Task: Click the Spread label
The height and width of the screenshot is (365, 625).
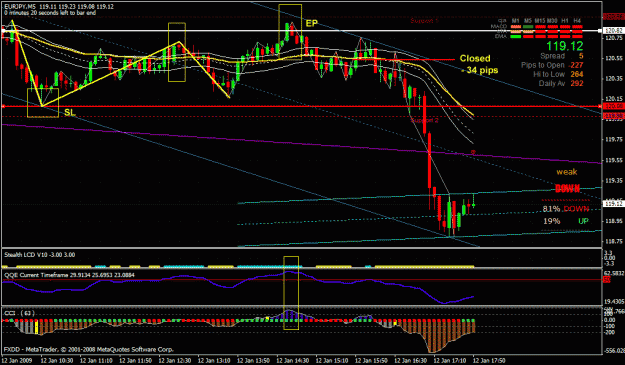Action: pos(552,56)
